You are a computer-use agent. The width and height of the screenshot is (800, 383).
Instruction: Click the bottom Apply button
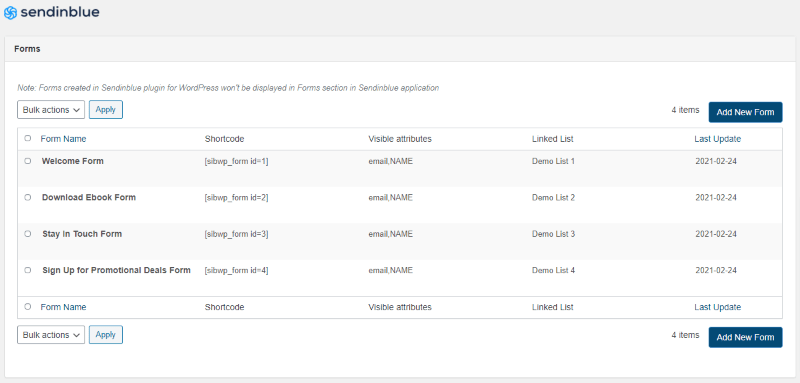click(106, 335)
